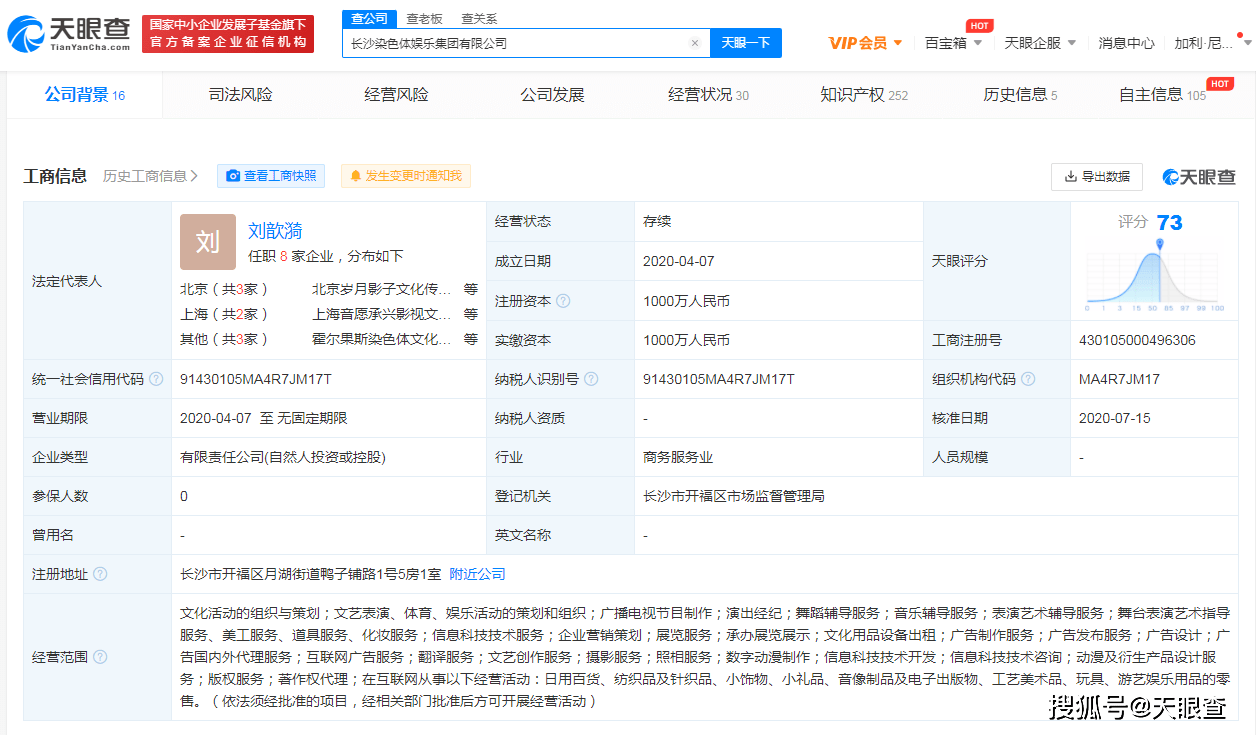Click the 天眼查 logo in the 工商信息 header

coord(1197,176)
